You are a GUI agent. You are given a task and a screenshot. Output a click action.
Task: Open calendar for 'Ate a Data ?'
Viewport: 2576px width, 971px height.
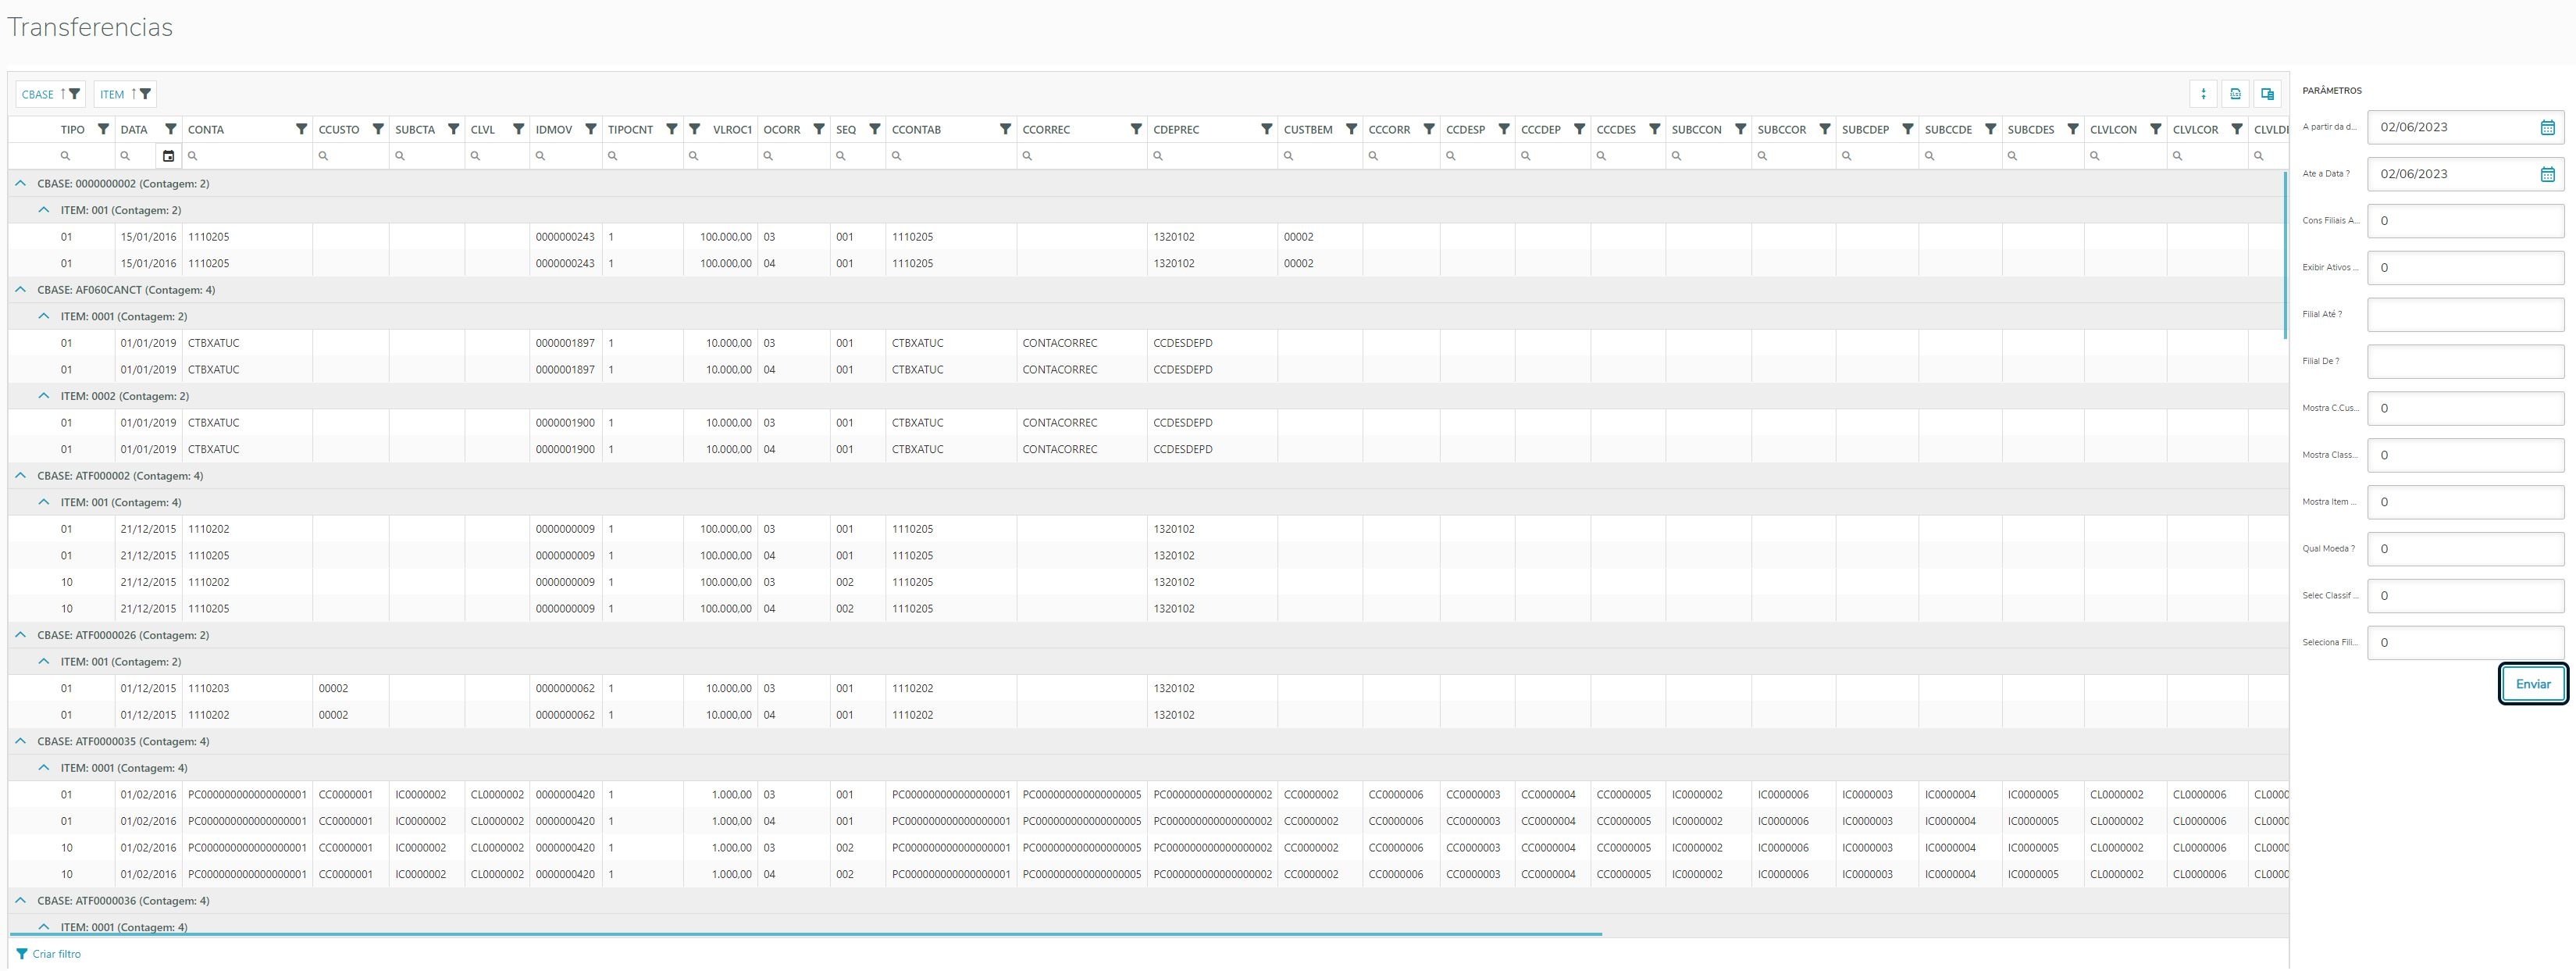point(2547,174)
